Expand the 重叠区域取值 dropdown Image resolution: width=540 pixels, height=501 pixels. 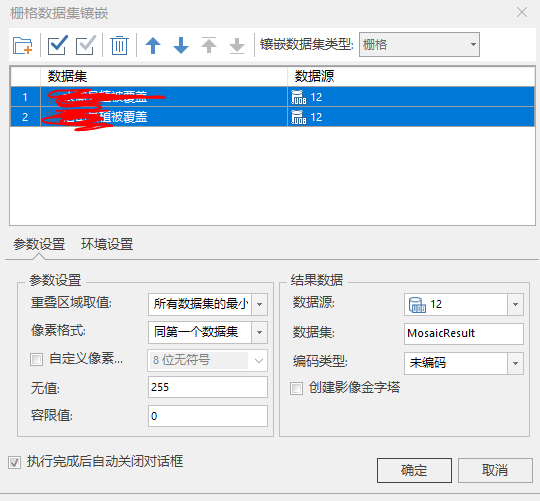coord(208,304)
